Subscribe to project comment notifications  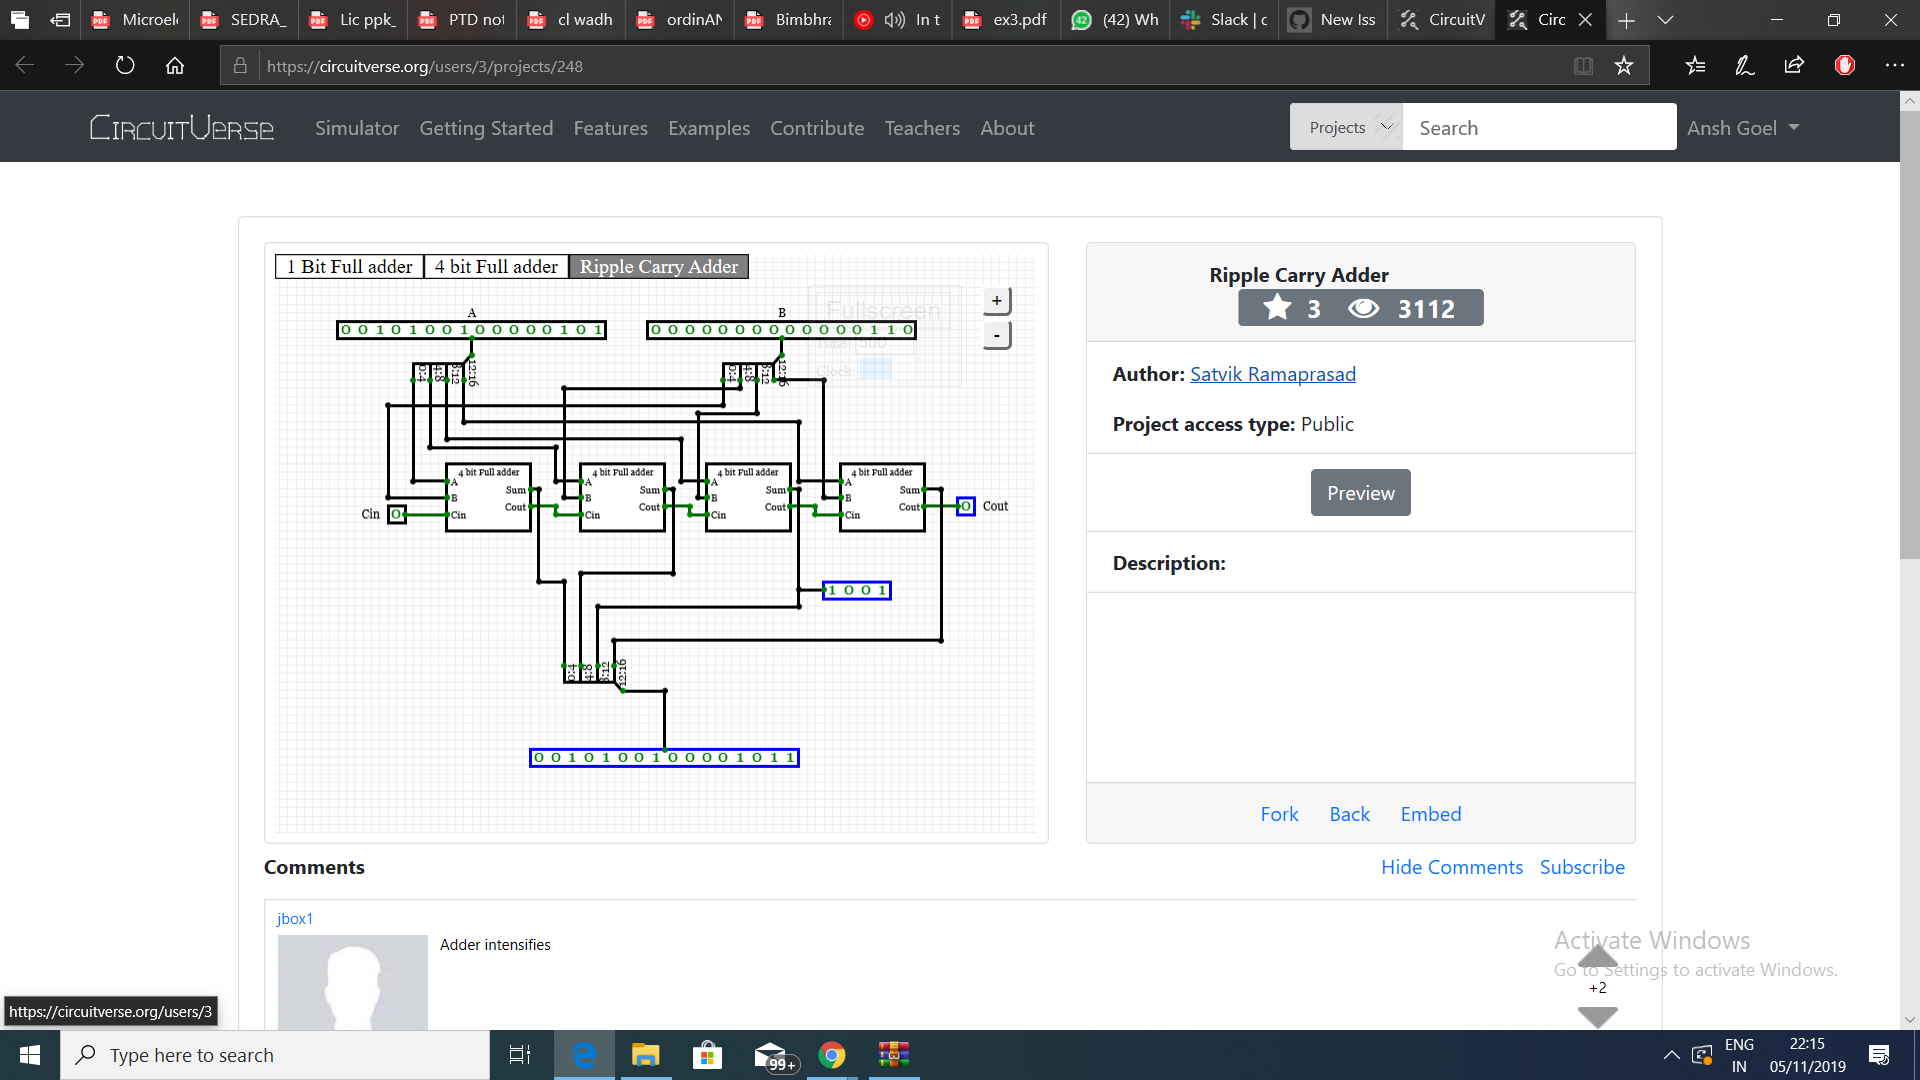(1582, 866)
